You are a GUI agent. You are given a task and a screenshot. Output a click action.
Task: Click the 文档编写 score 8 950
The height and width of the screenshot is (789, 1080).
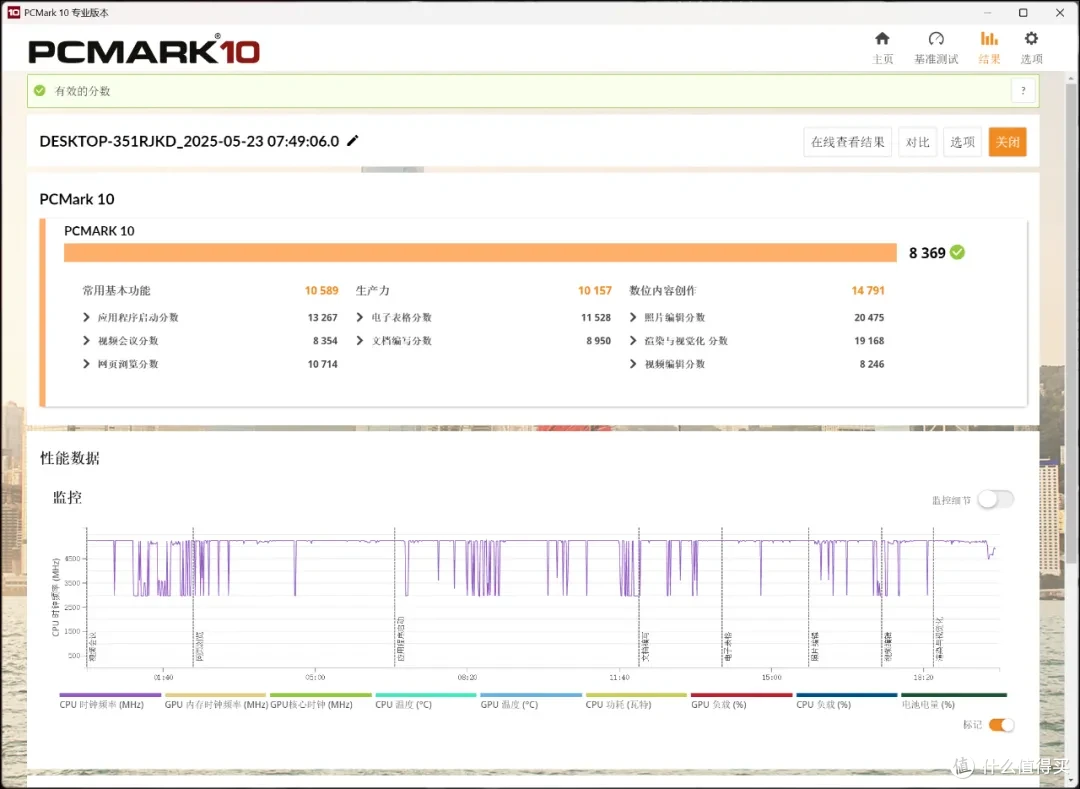[599, 341]
